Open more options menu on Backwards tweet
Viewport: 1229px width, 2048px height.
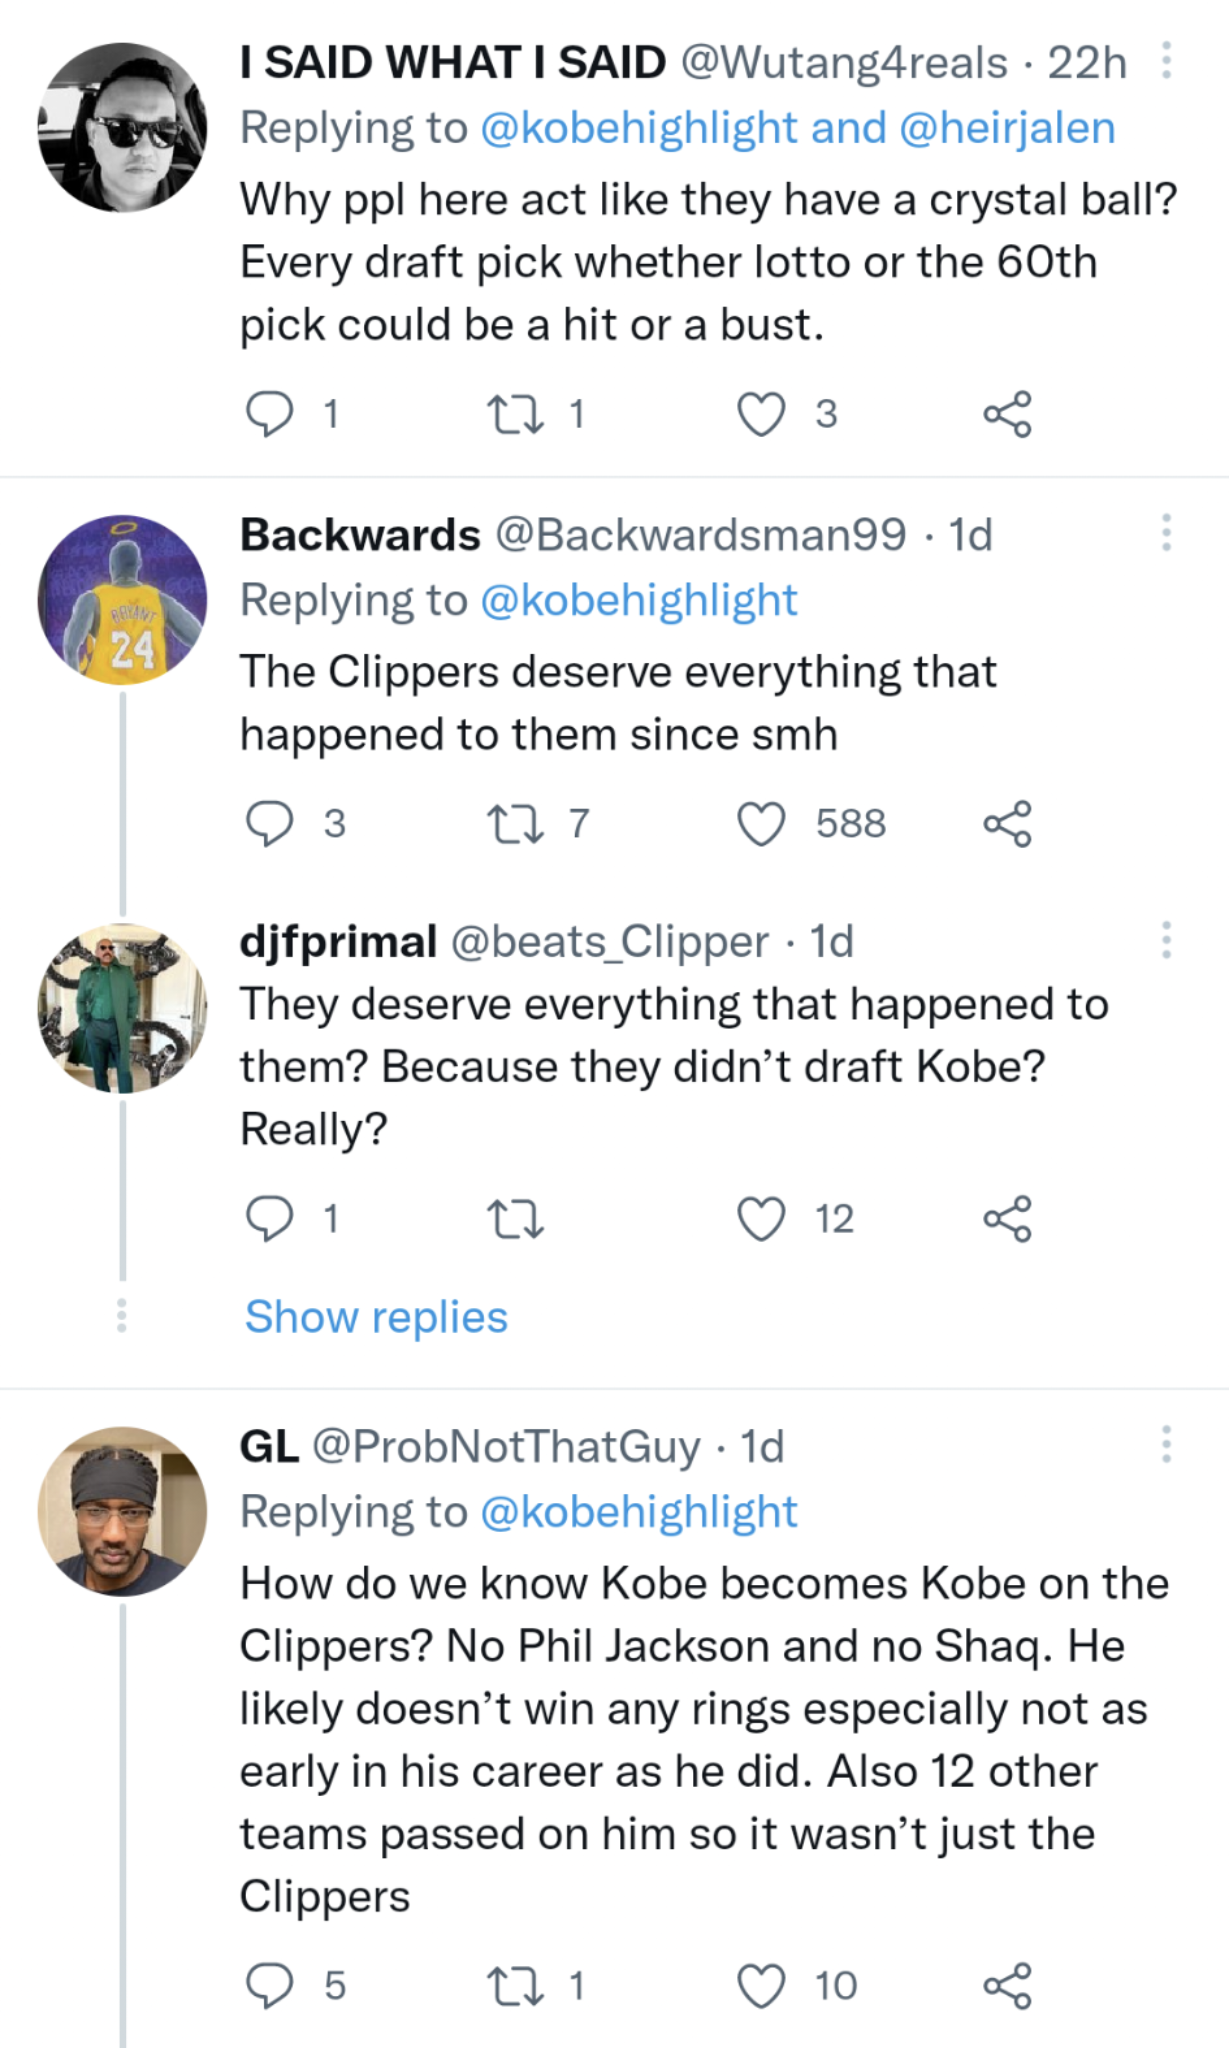[1166, 533]
